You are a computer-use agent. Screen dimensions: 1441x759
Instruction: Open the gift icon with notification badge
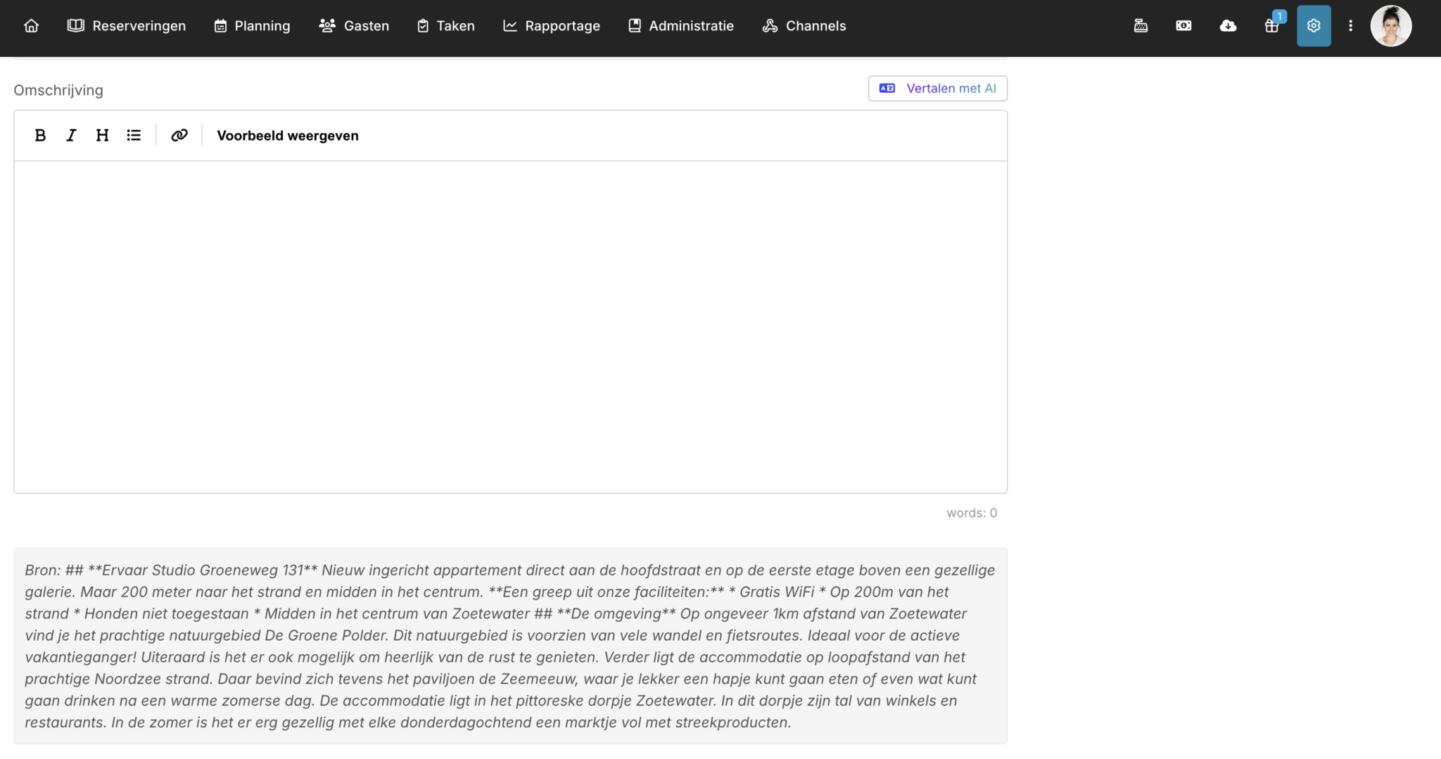click(1272, 26)
